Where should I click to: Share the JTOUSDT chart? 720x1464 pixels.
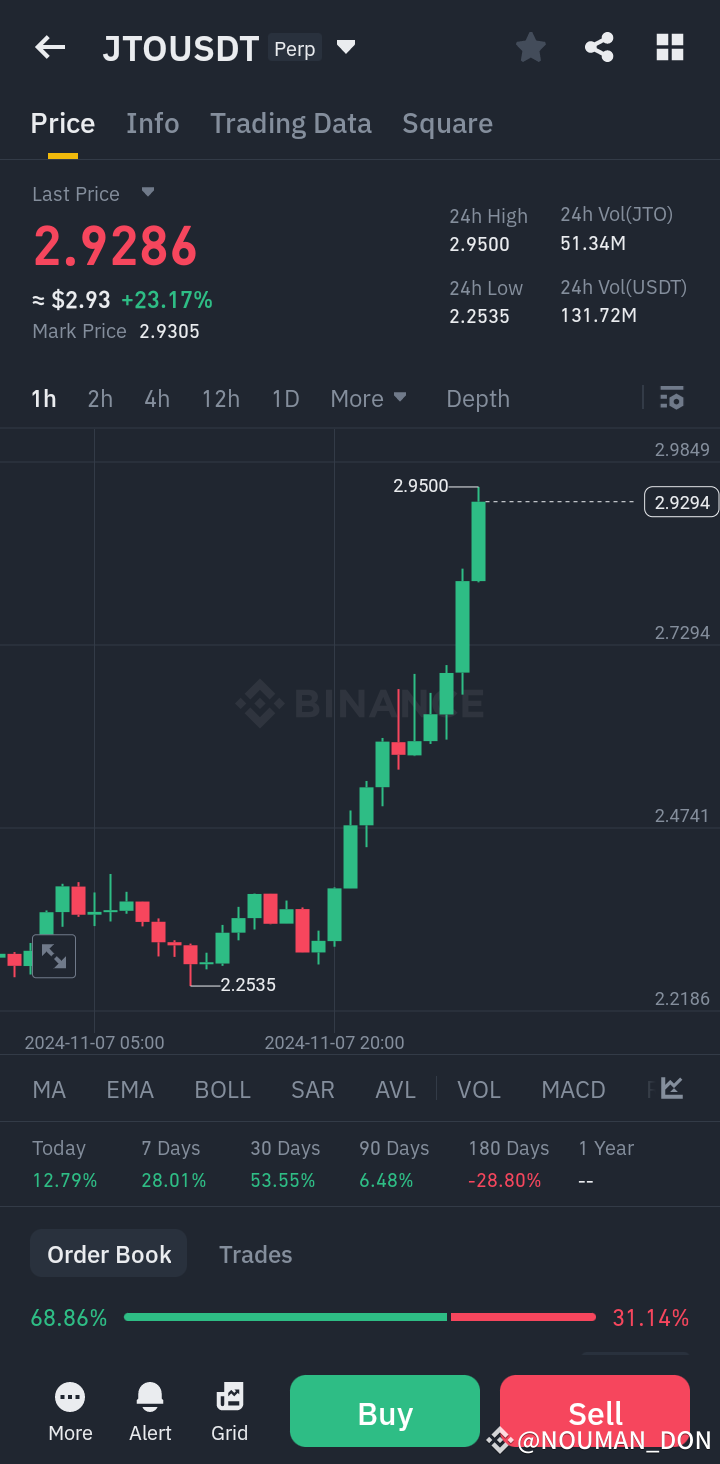pyautogui.click(x=599, y=47)
